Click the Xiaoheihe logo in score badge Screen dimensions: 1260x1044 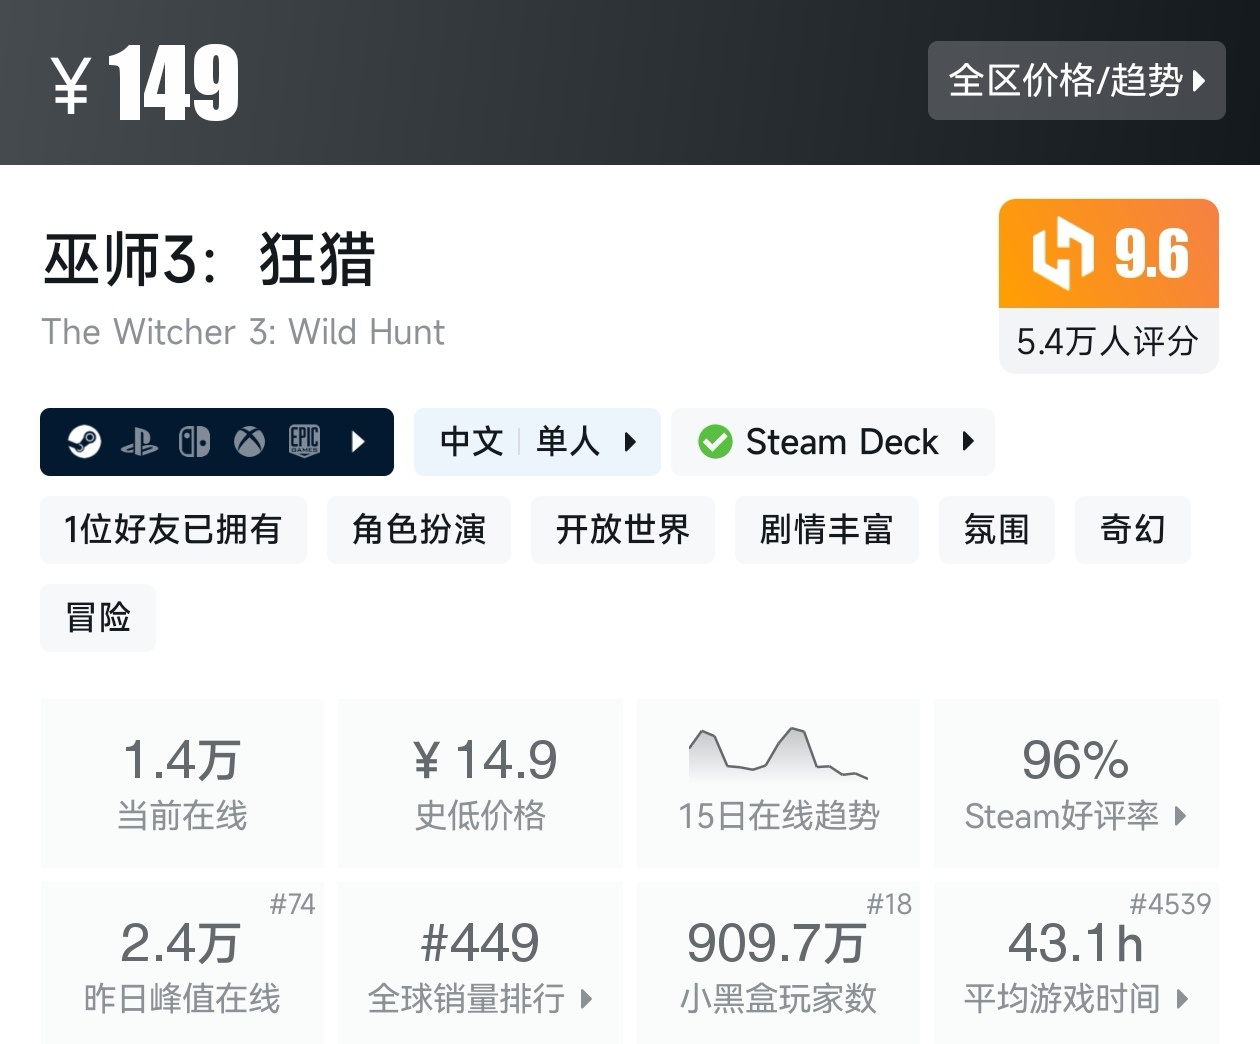click(1062, 253)
